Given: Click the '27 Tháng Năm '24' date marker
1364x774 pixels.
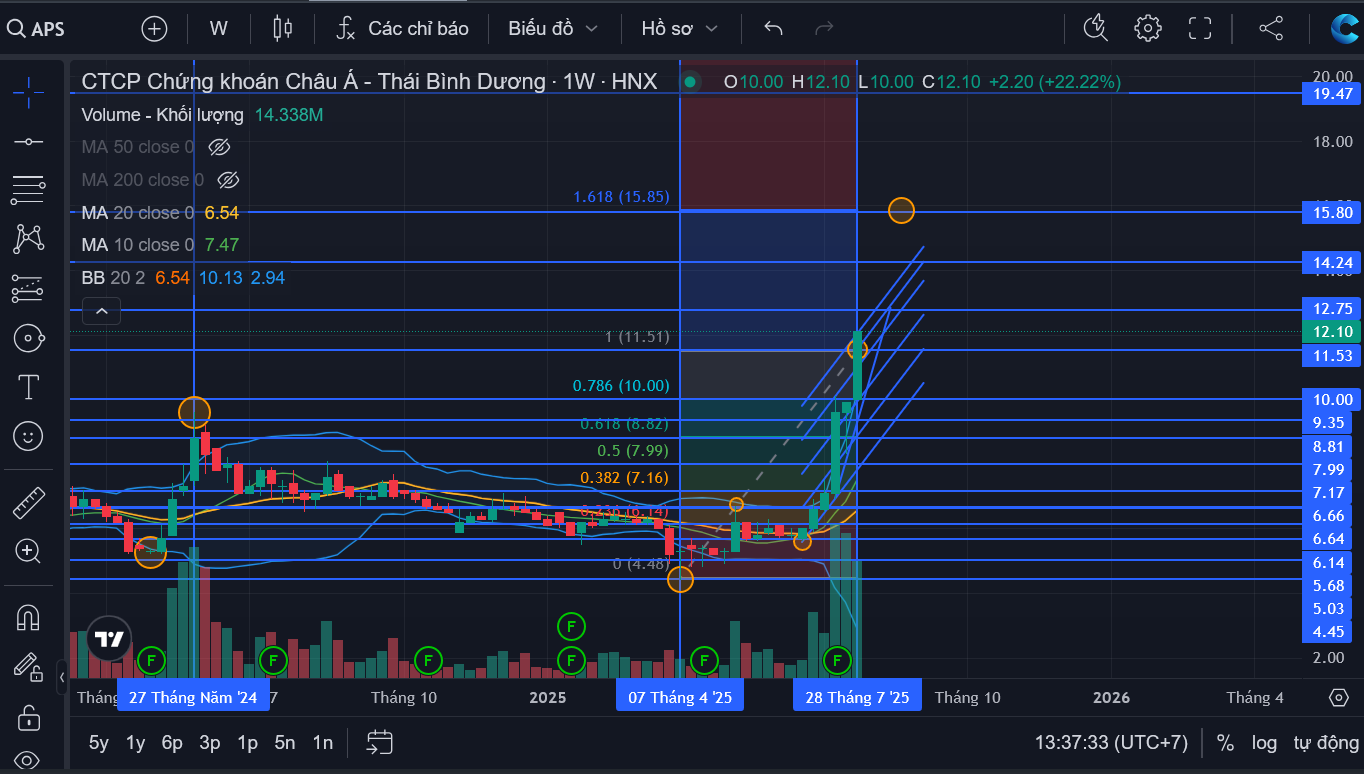Looking at the screenshot, I should pos(193,697).
